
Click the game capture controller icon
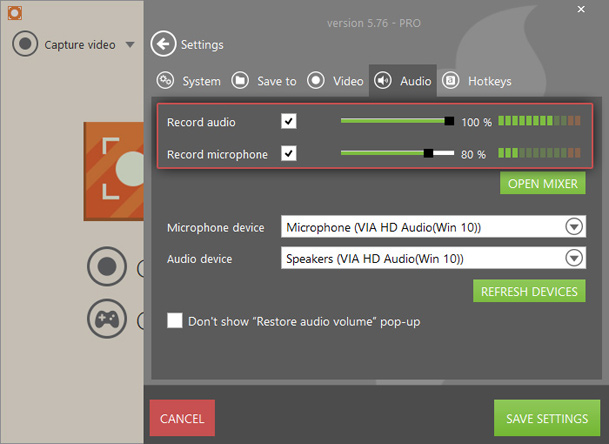[107, 319]
